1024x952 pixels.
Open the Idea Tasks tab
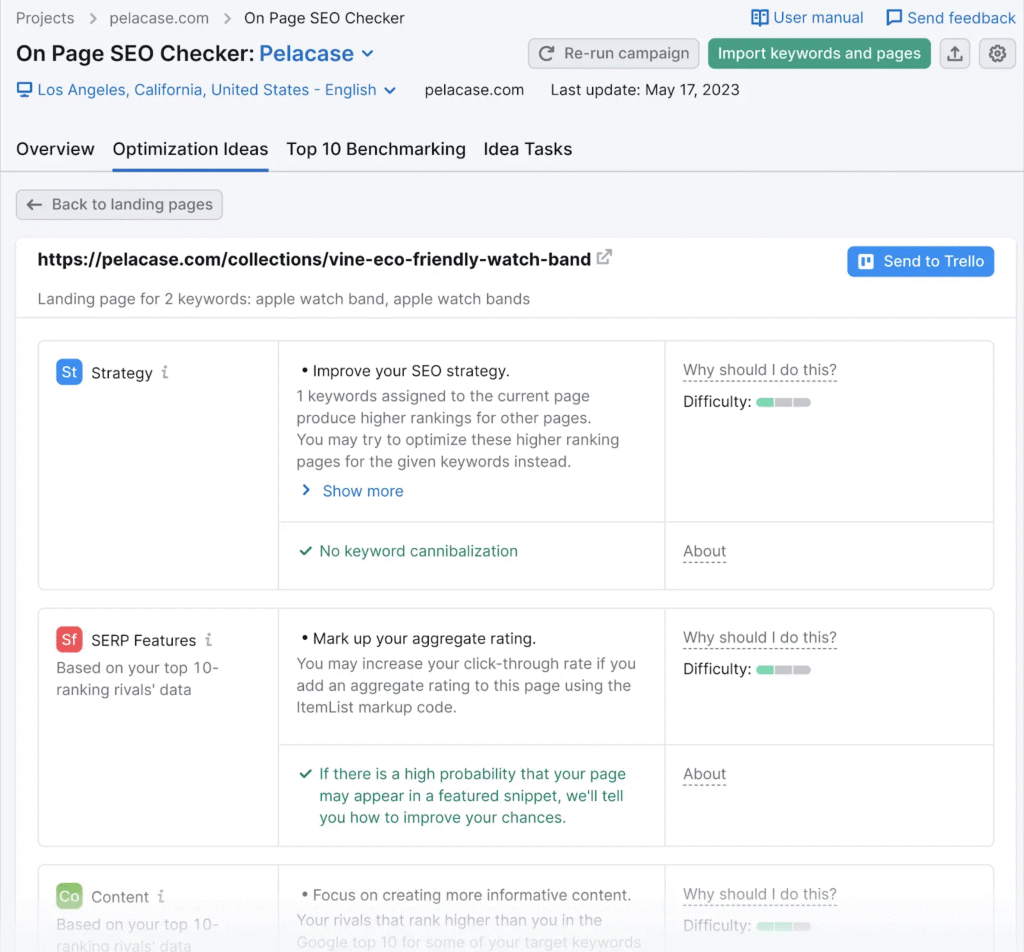pos(527,149)
